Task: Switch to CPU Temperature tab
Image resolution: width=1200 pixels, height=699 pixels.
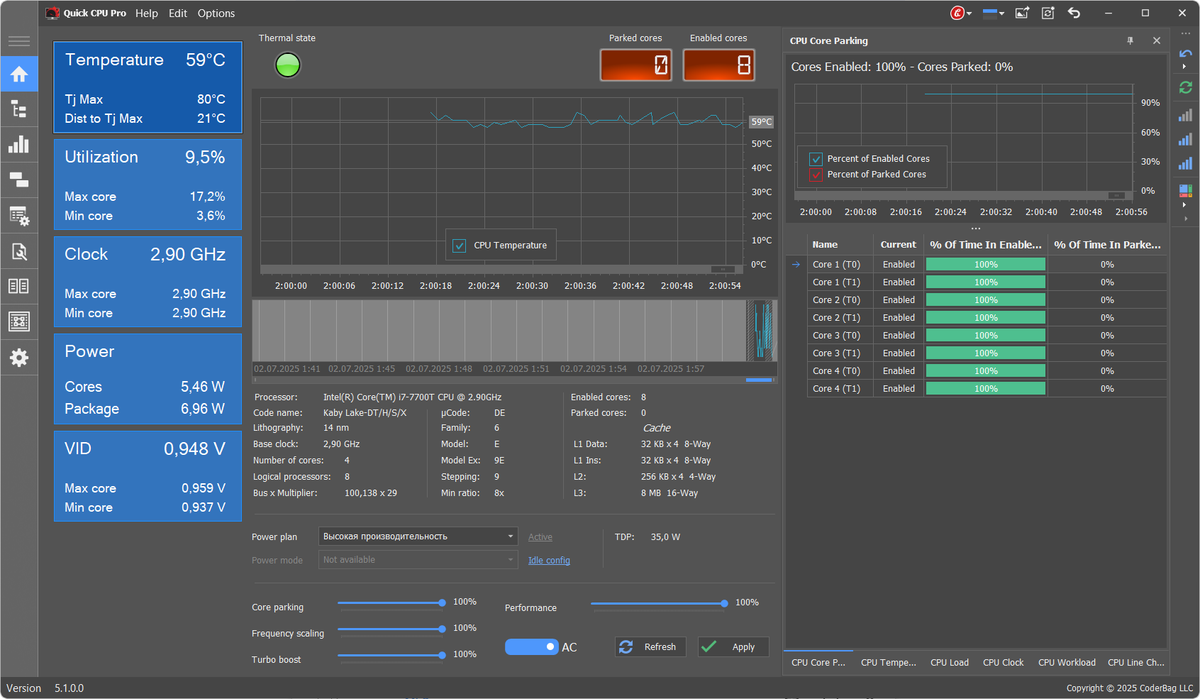Action: 888,662
